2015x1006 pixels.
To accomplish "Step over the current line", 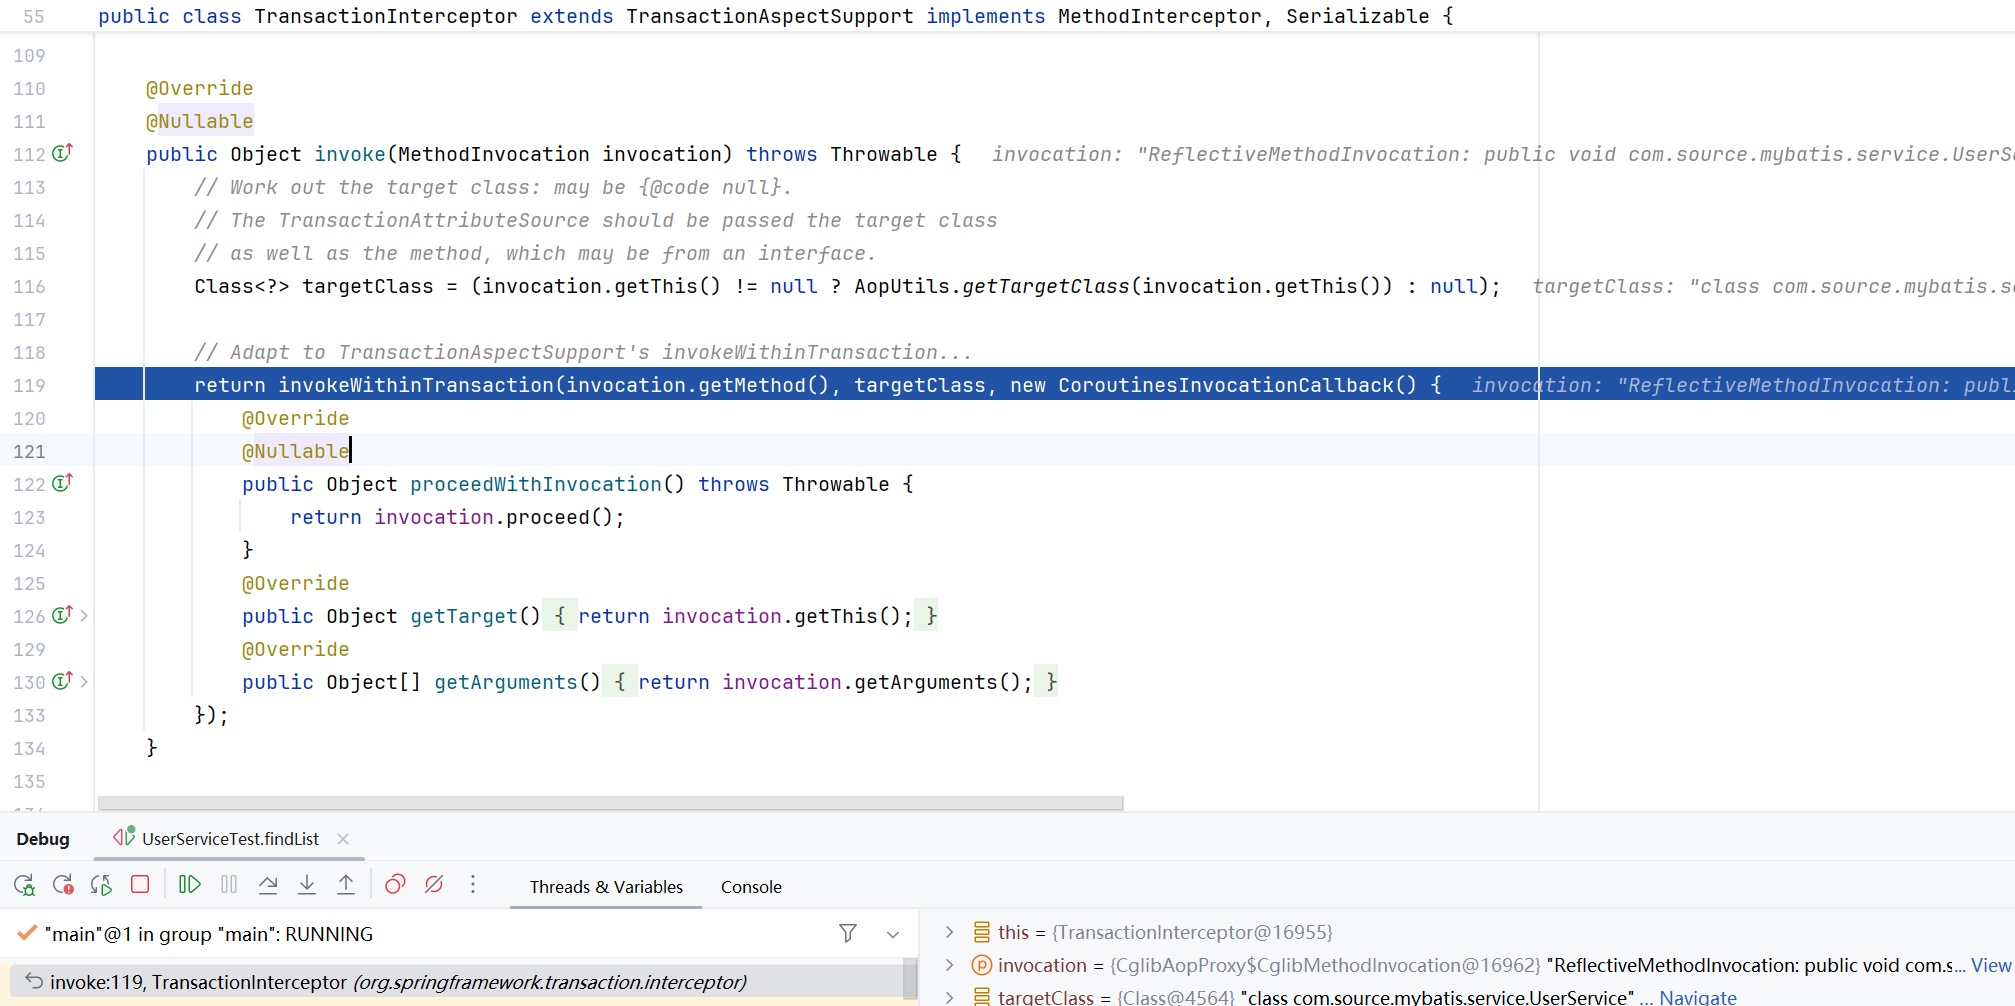I will [268, 884].
